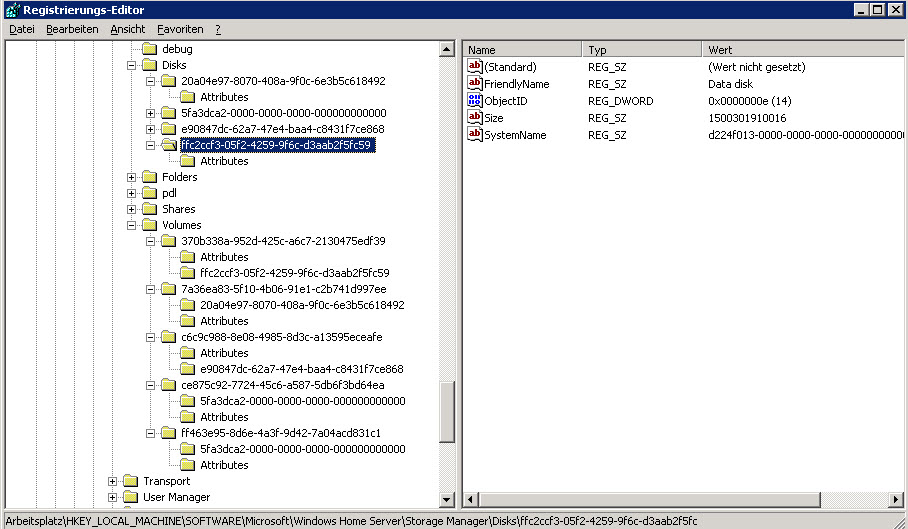The width and height of the screenshot is (908, 529).
Task: Expand the User Manager node
Action: (112, 498)
